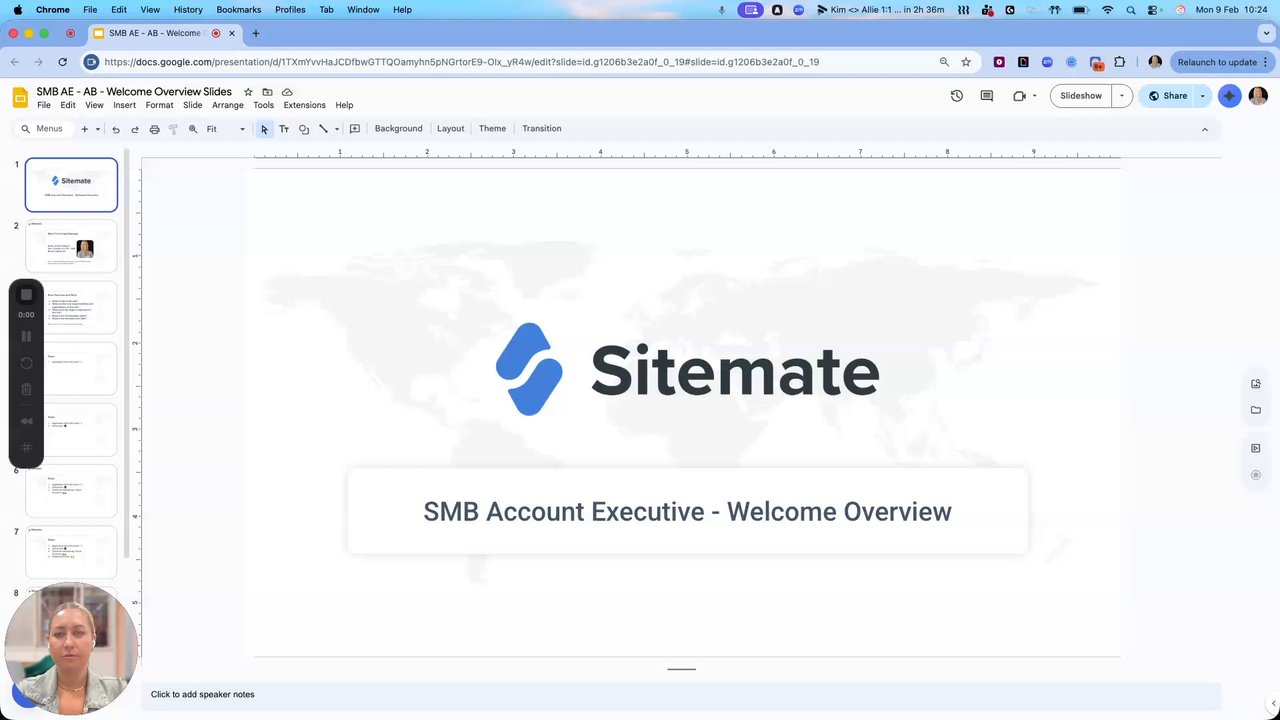Redo the last action
Screen dimensions: 1280x720
tap(135, 129)
